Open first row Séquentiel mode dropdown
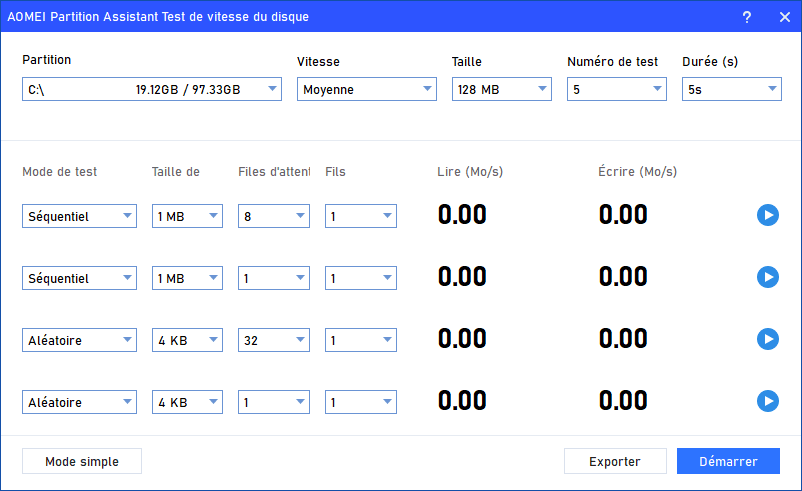This screenshot has height=491, width=802. pos(79,216)
